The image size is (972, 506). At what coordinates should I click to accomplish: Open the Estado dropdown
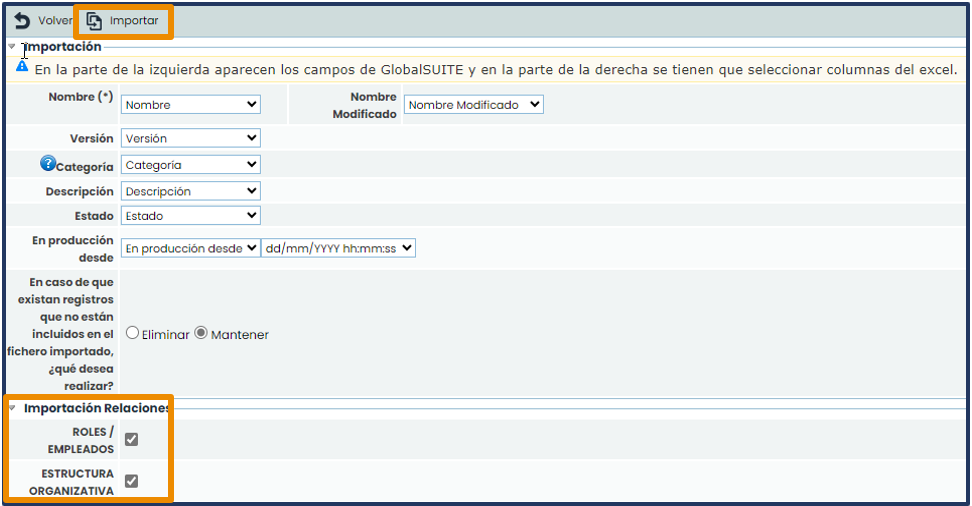pyautogui.click(x=190, y=215)
